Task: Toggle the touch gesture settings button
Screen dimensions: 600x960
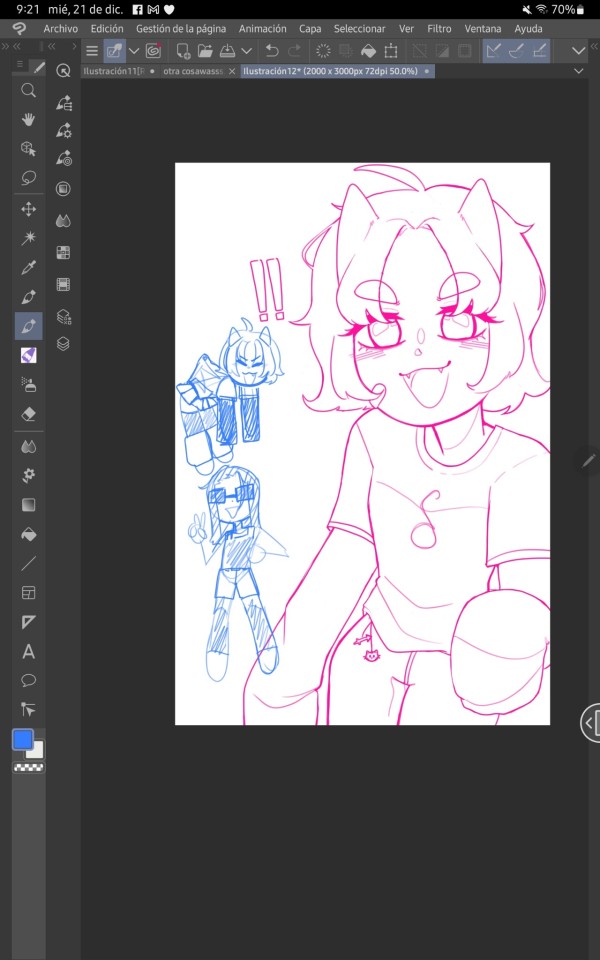Action: (114, 51)
